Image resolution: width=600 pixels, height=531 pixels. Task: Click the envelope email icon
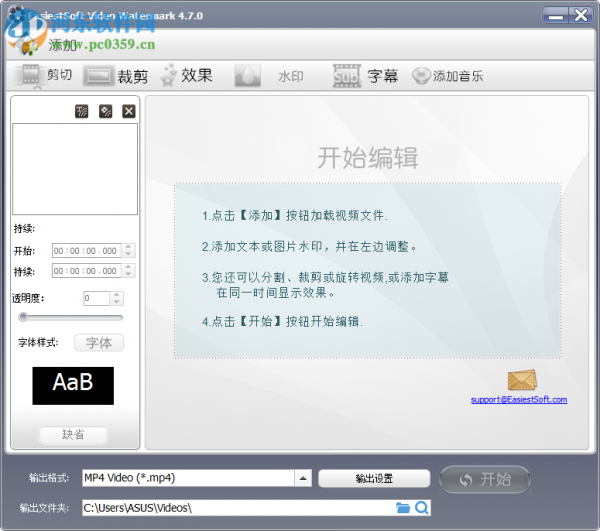(x=522, y=380)
